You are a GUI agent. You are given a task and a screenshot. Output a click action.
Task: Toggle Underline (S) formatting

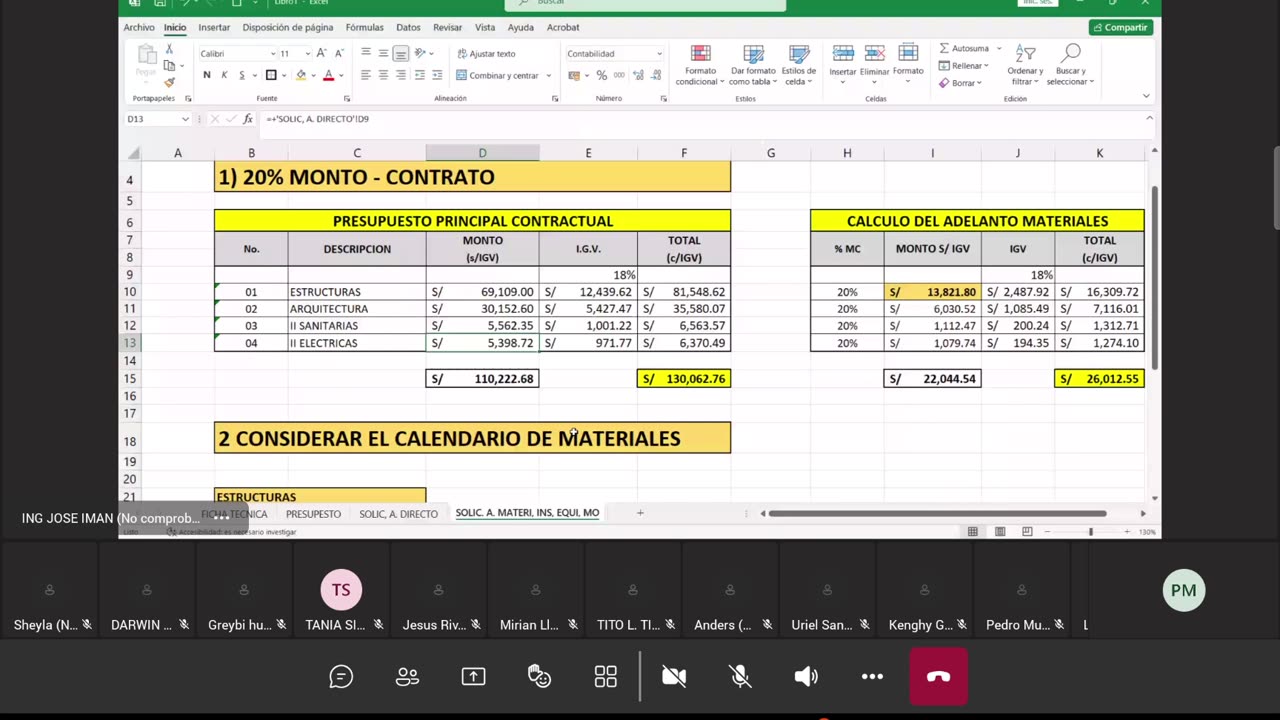[241, 75]
